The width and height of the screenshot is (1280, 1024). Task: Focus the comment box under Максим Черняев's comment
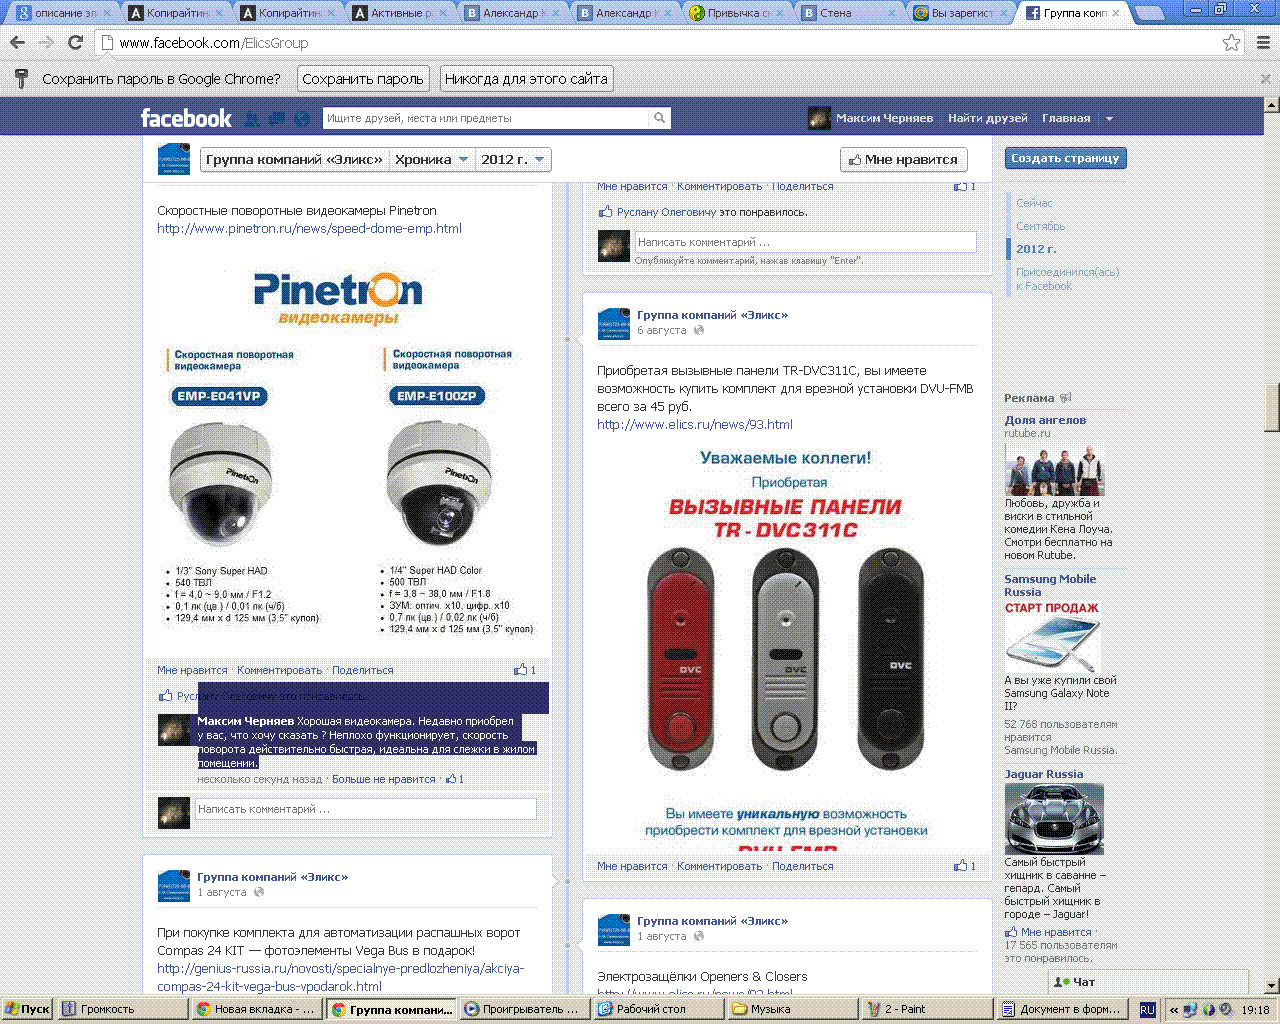[x=367, y=809]
